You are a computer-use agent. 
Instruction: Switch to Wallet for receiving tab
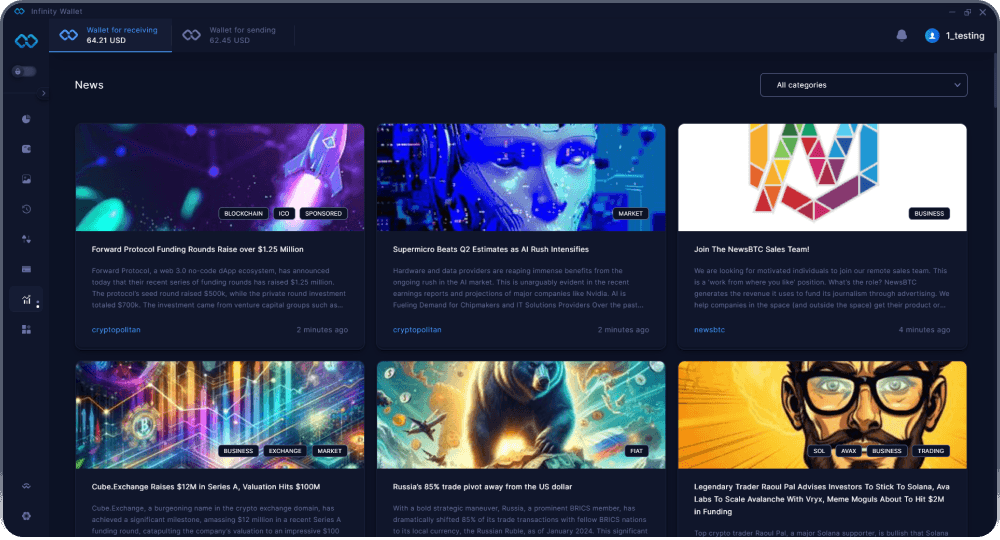(110, 35)
